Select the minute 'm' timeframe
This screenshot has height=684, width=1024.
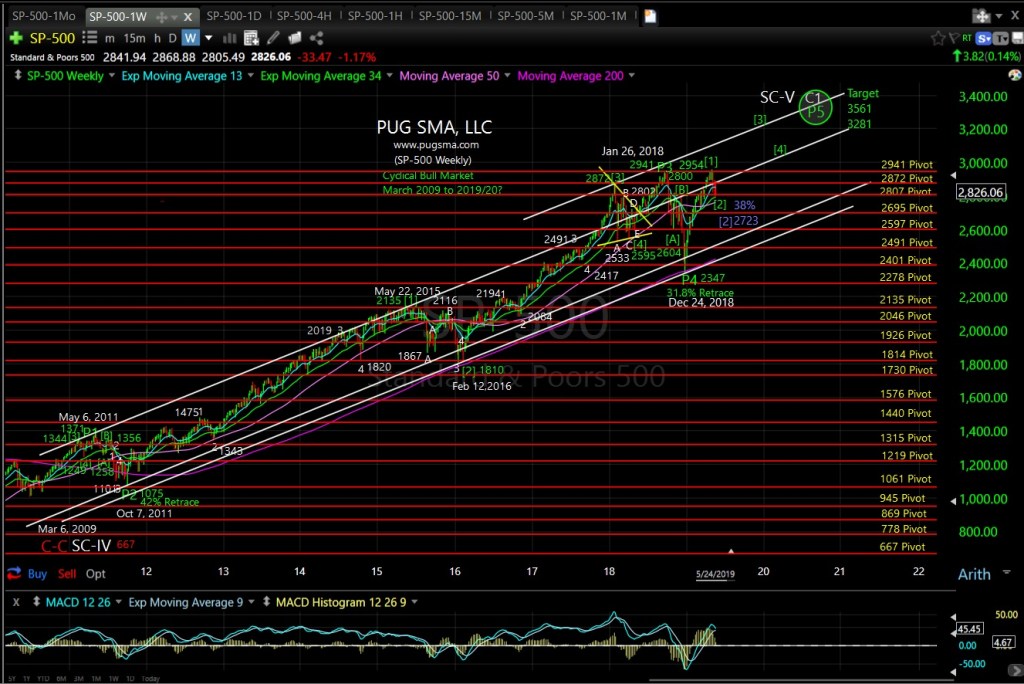109,39
